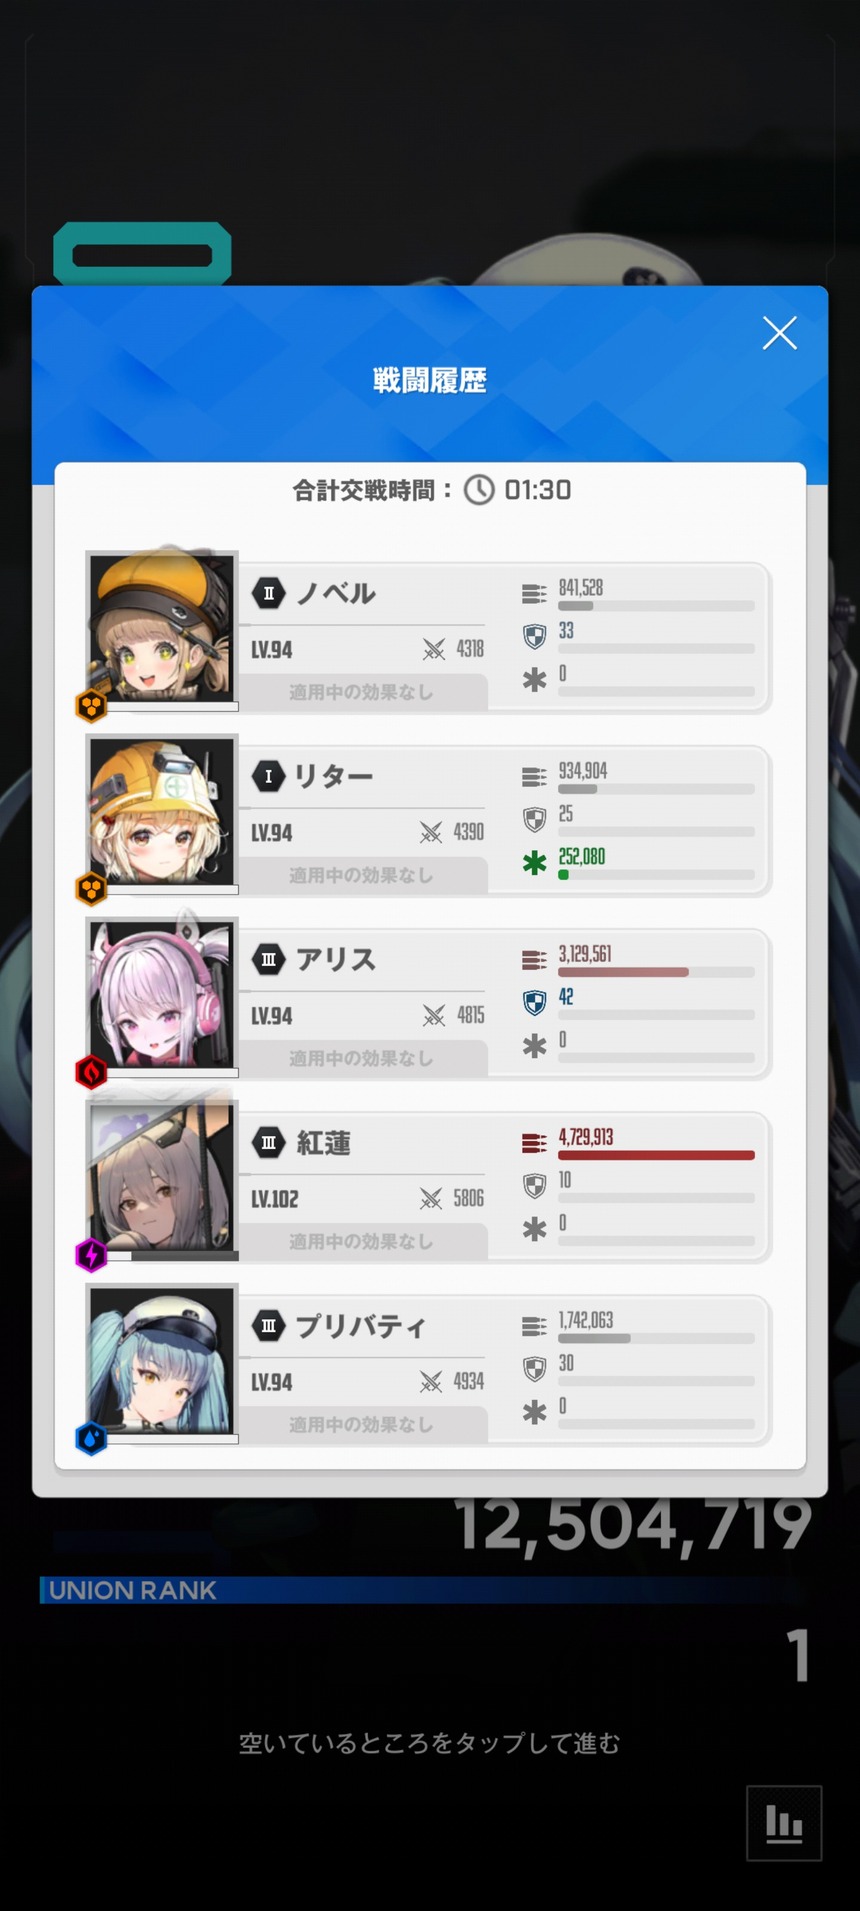Click リター's green healing amount icon
Screen dimensions: 860x1911
click(535, 862)
